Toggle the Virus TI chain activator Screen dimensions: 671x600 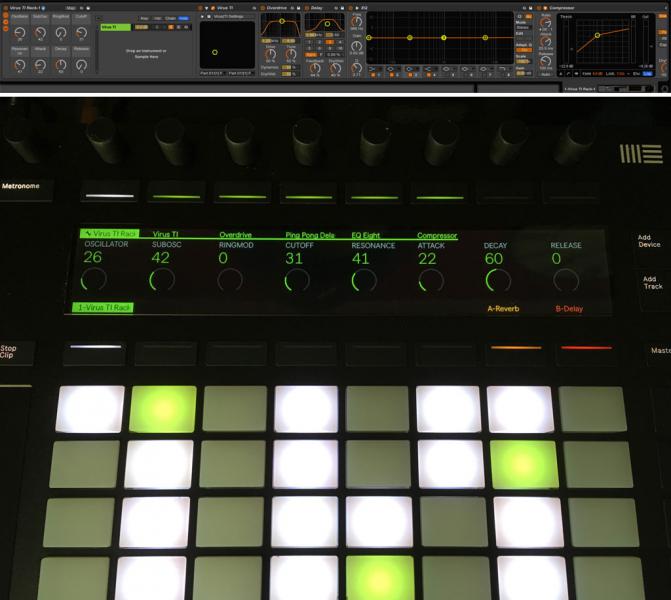point(171,27)
